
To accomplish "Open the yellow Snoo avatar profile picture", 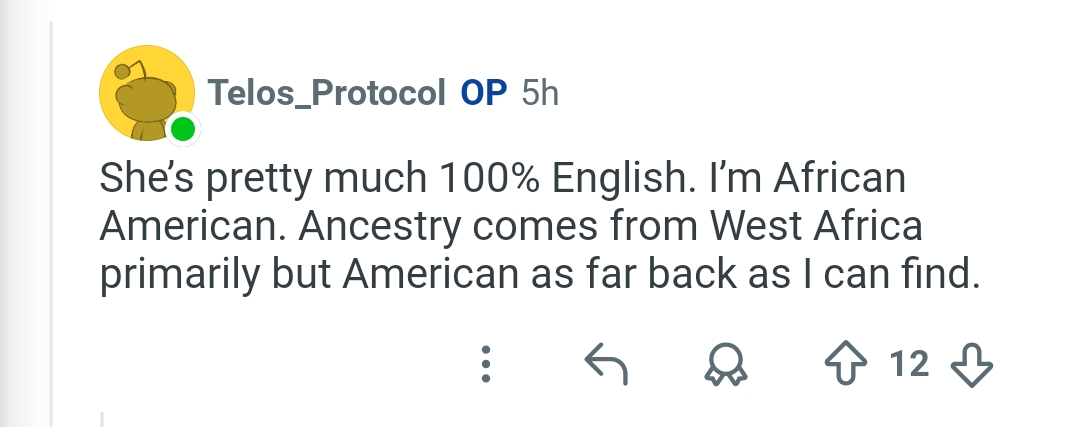I will (147, 93).
